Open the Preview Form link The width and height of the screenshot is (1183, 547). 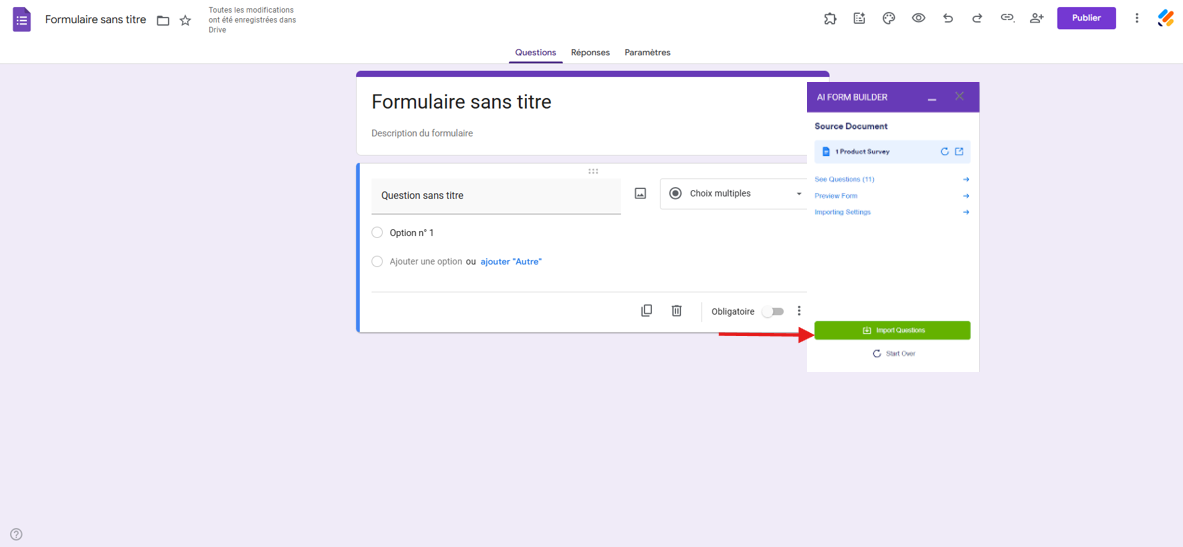click(836, 196)
